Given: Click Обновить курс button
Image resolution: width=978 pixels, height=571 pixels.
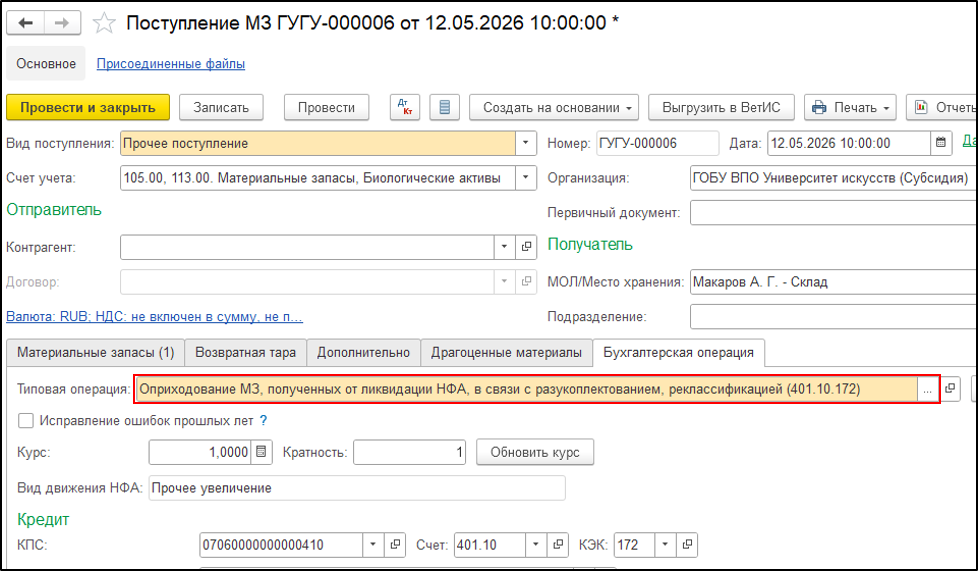Looking at the screenshot, I should [x=535, y=452].
